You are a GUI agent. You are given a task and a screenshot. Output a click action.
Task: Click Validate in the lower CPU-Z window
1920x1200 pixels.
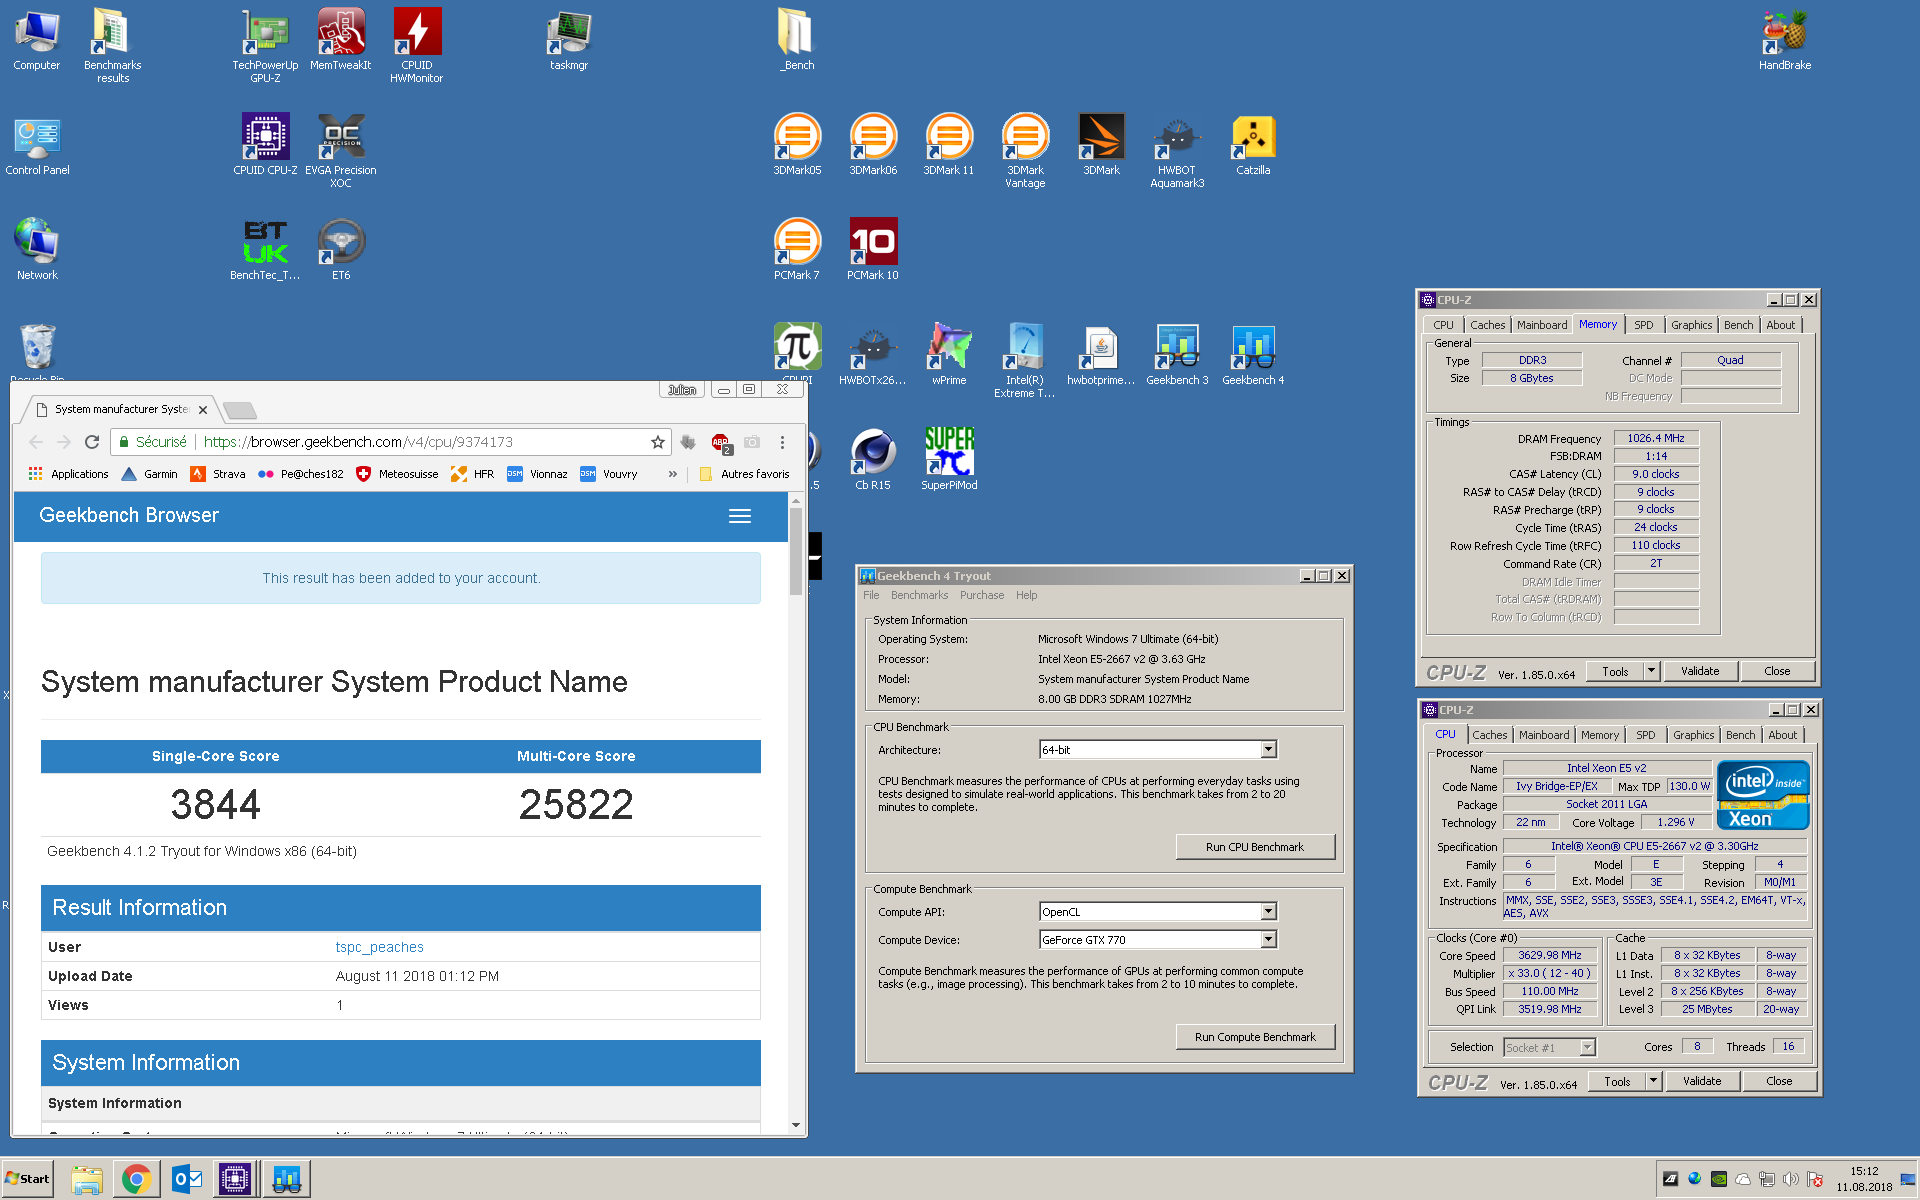[x=1701, y=1081]
